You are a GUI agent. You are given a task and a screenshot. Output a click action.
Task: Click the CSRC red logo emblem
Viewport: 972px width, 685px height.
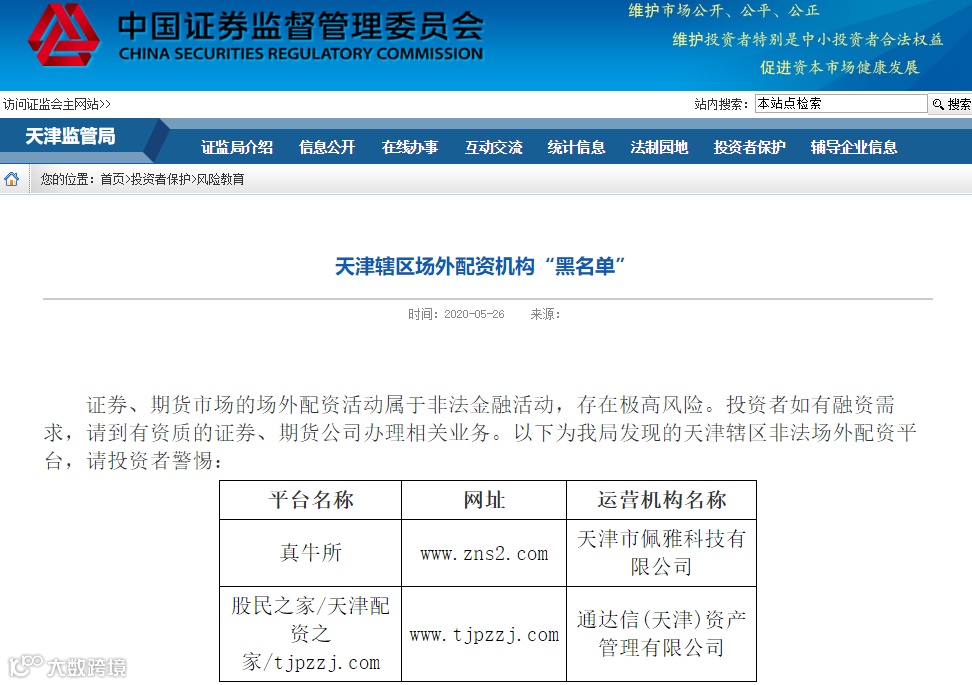[x=64, y=35]
